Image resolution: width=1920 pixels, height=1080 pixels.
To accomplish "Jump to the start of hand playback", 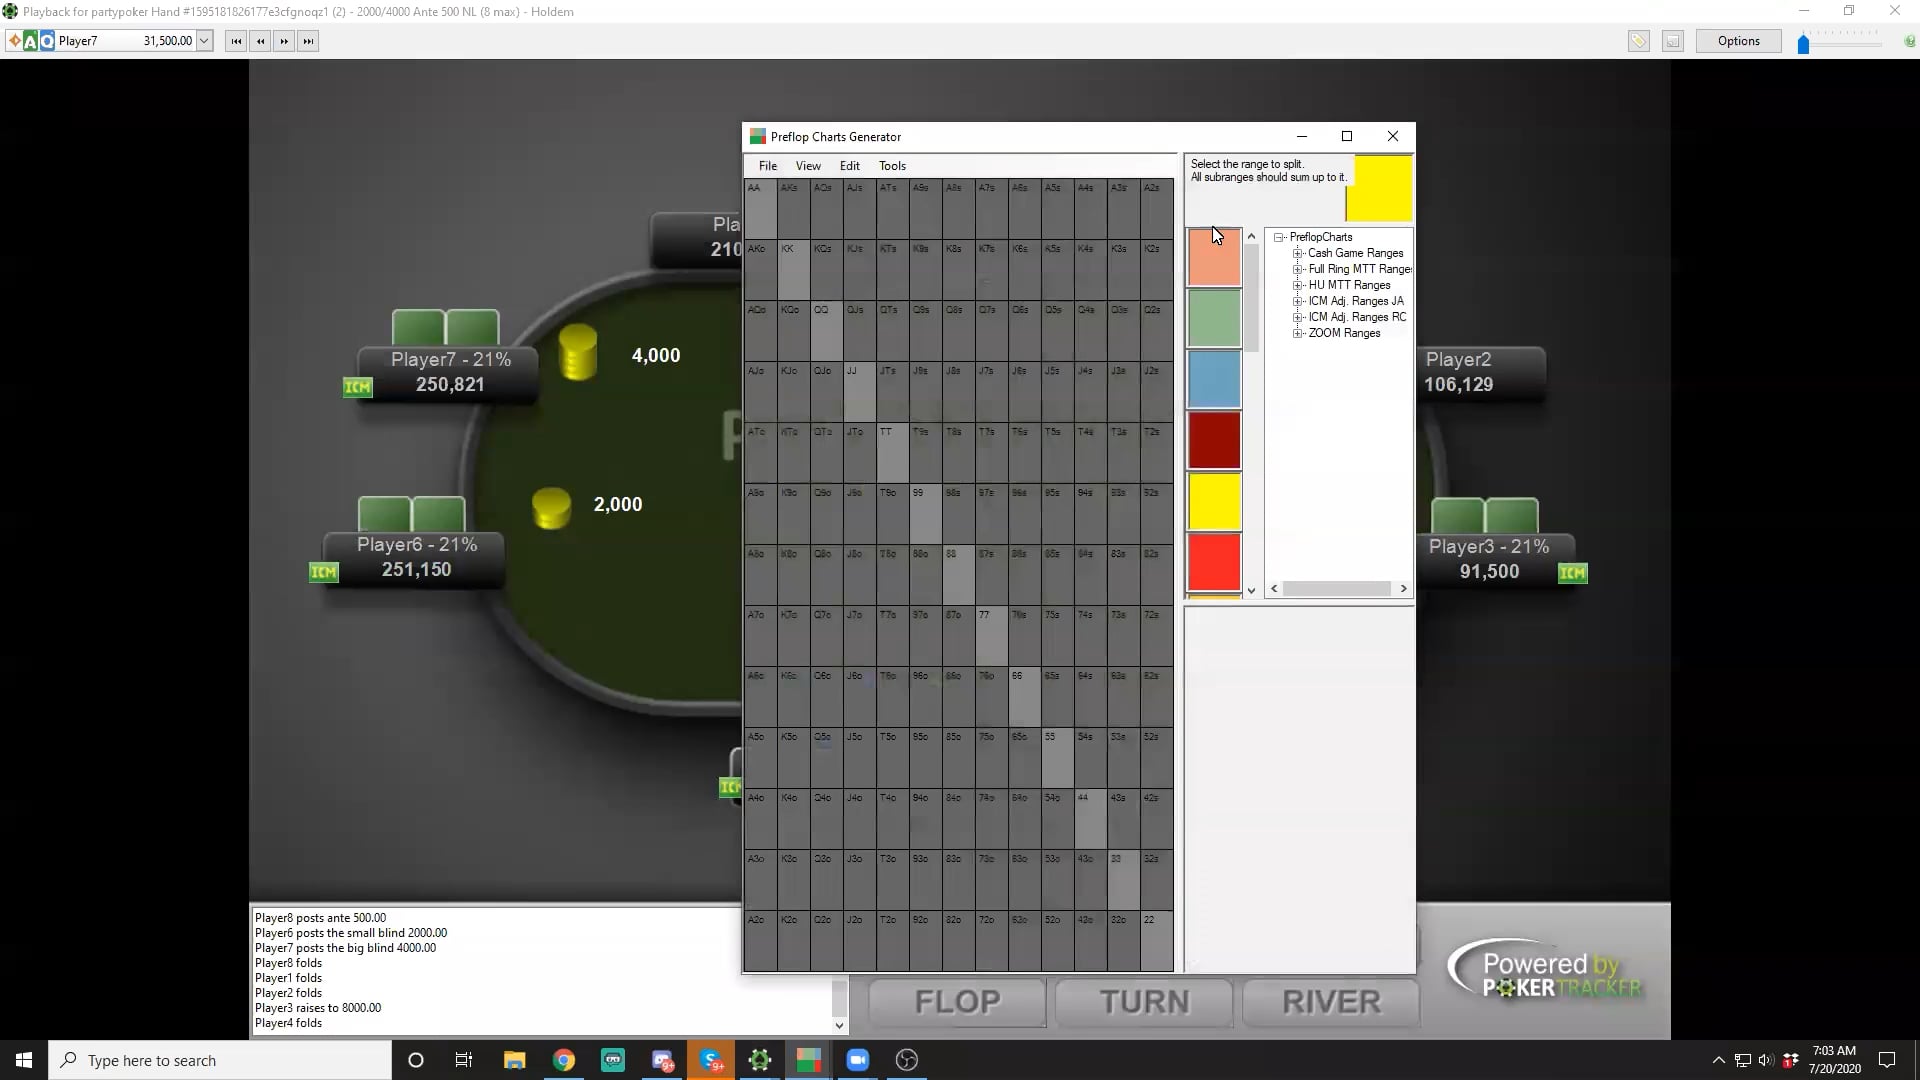I will 236,41.
